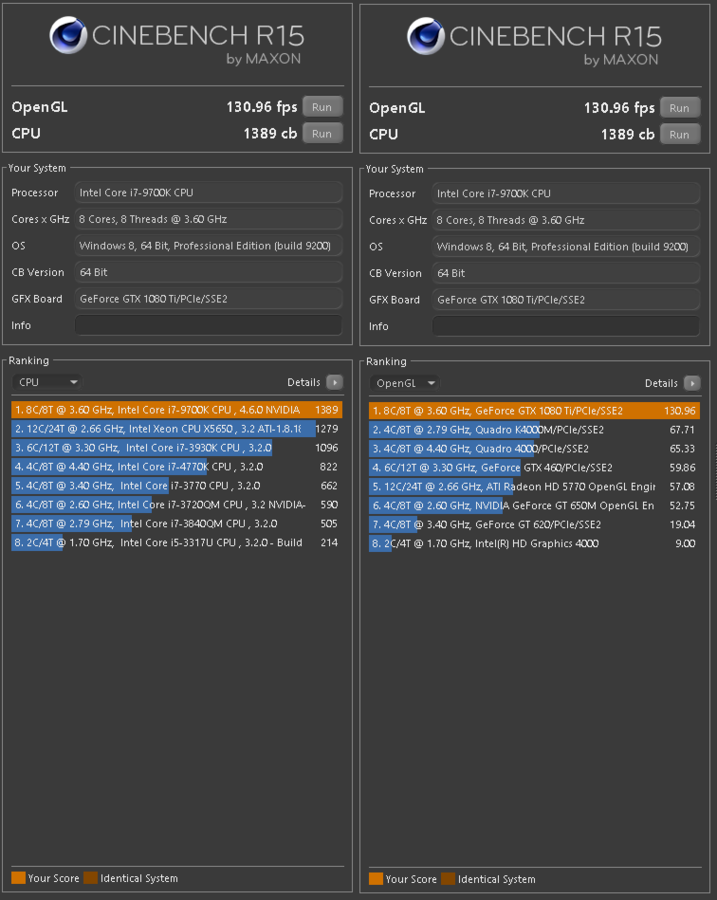Select Core i5-3317U row scoring 214
Viewport: 717px width, 900px height.
point(177,542)
